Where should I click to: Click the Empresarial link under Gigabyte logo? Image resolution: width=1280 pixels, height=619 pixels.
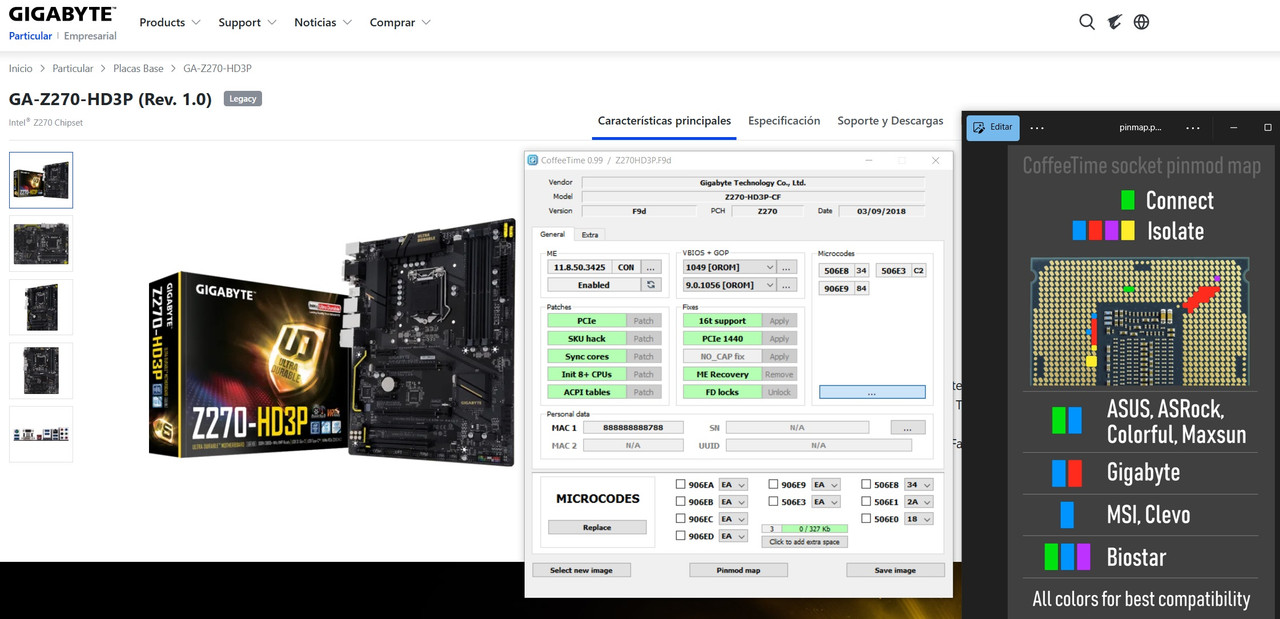pos(90,36)
